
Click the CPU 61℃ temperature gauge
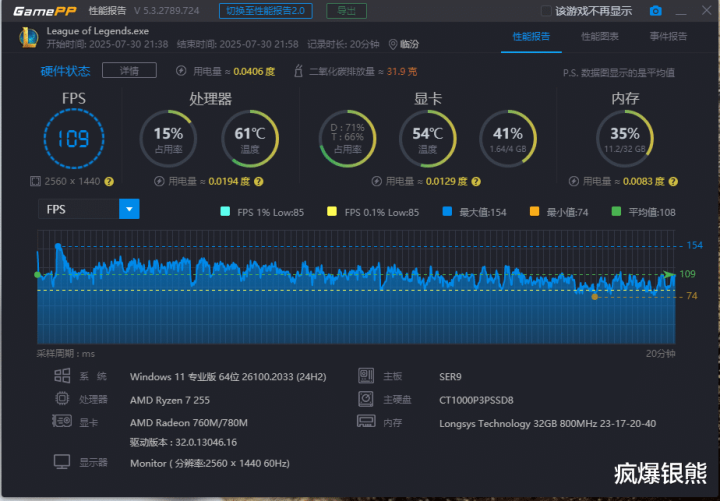[x=250, y=138]
